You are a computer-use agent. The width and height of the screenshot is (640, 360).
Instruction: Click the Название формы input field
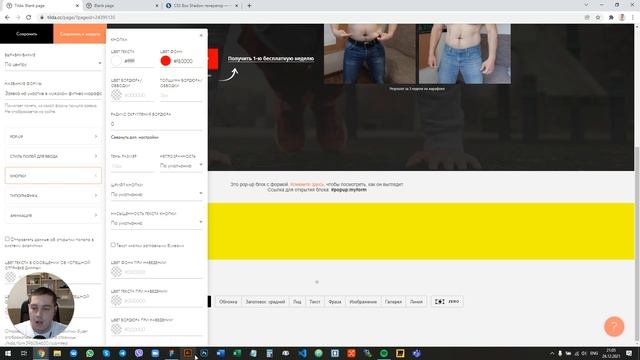tap(53, 93)
